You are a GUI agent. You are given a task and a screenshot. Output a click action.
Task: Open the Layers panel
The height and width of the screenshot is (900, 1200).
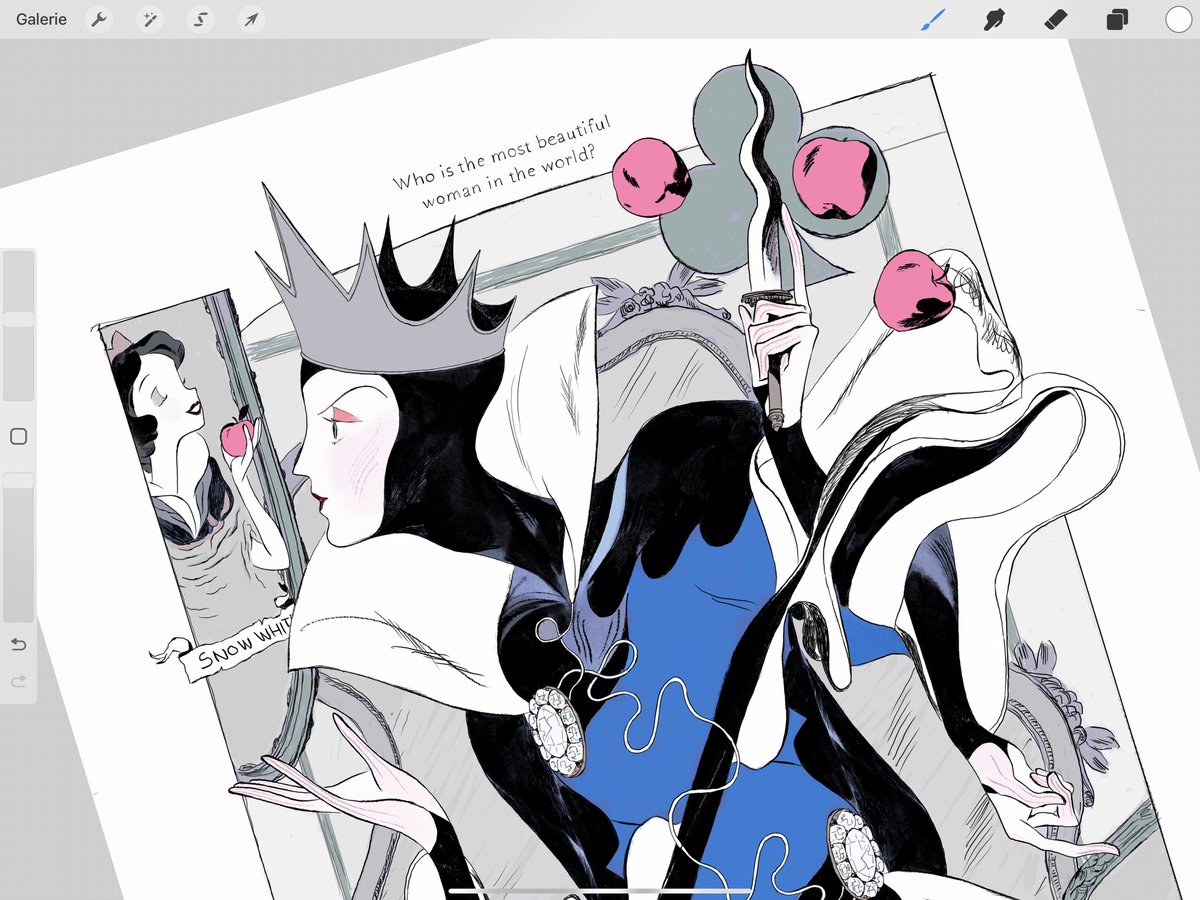point(1117,19)
